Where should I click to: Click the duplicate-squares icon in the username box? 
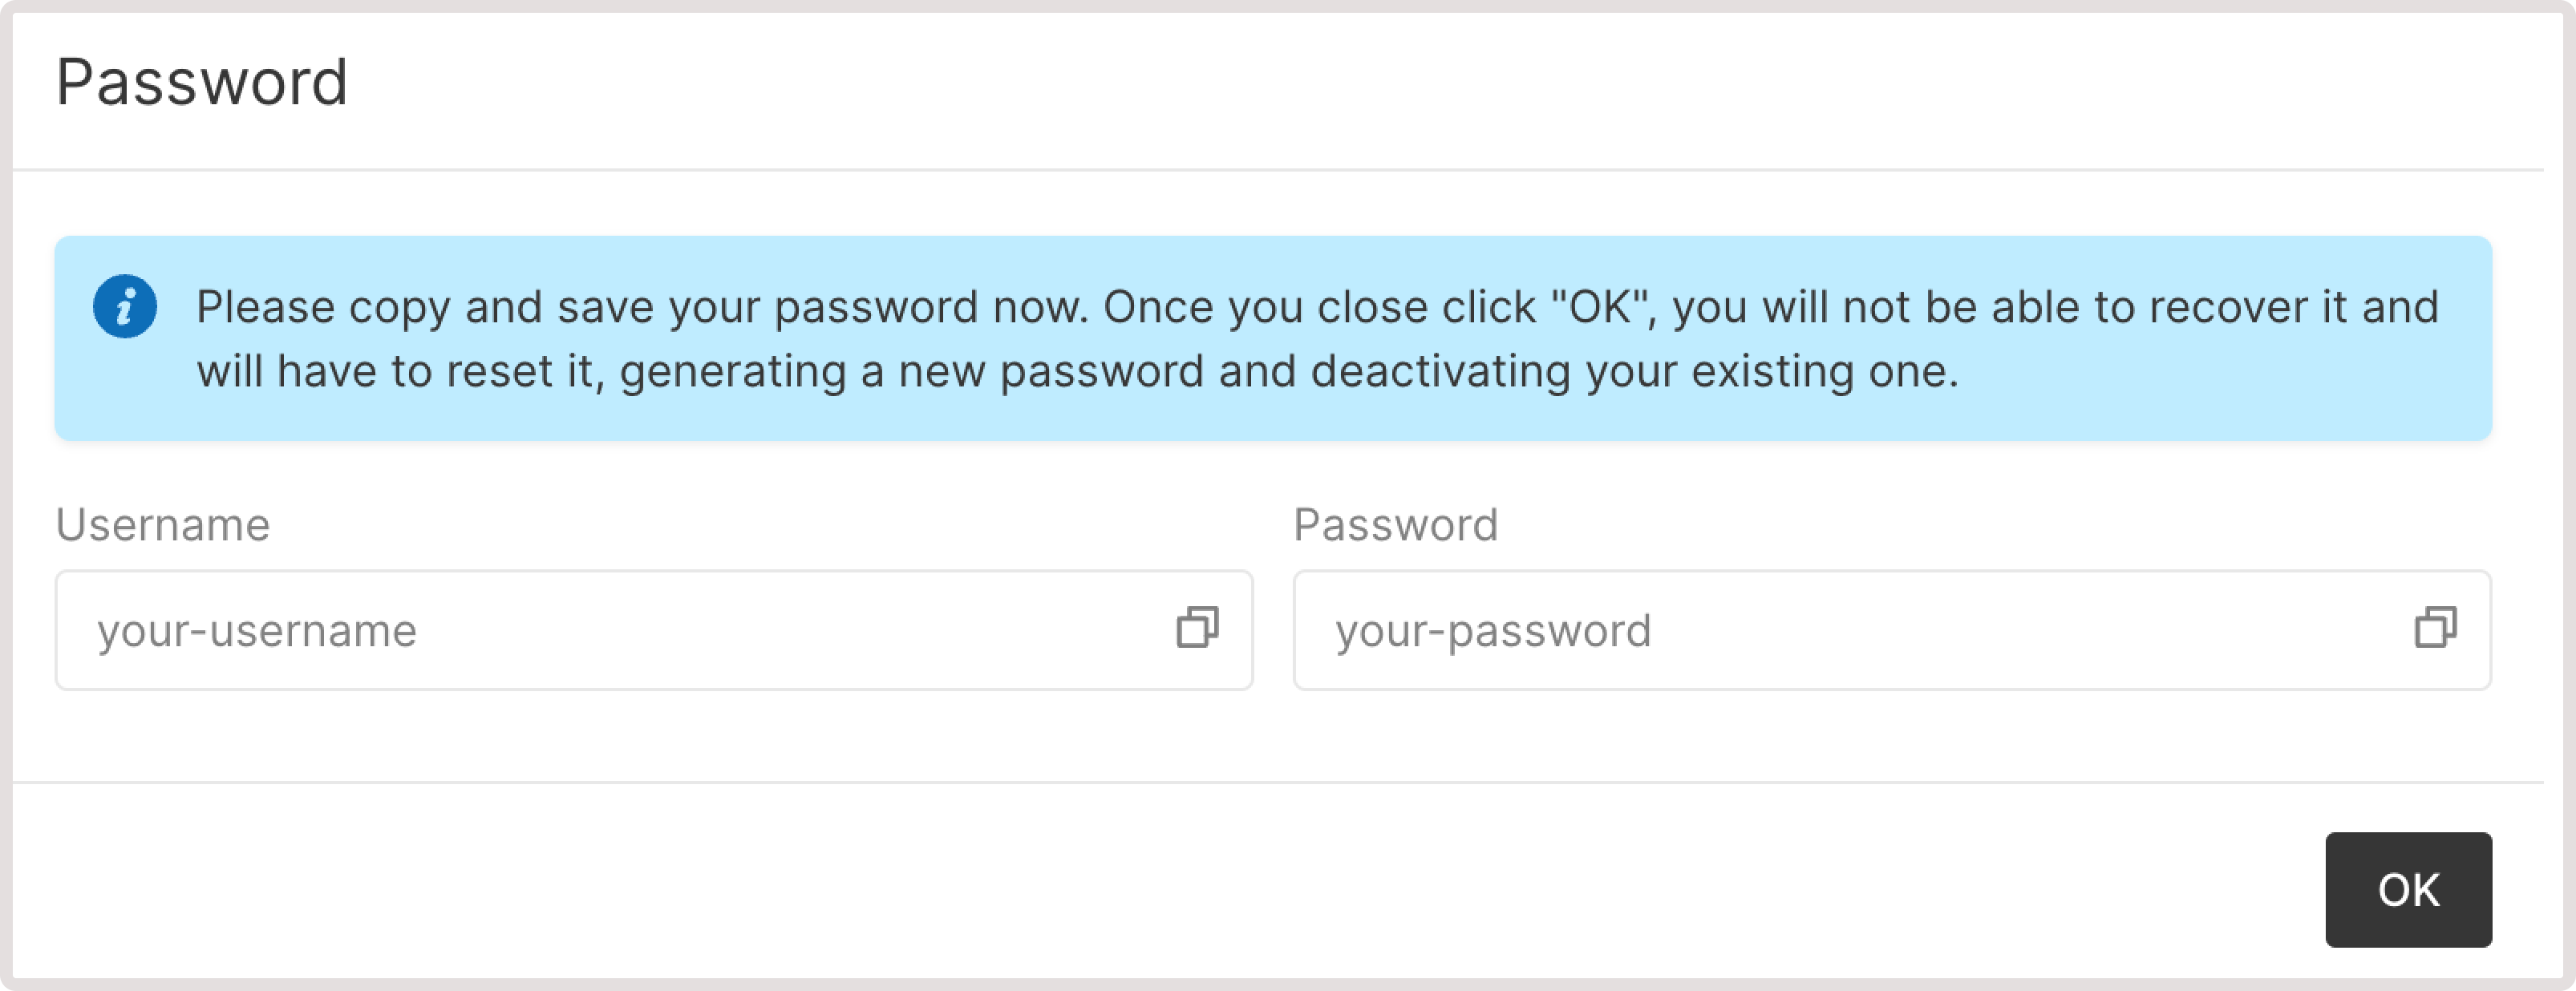pos(1197,628)
